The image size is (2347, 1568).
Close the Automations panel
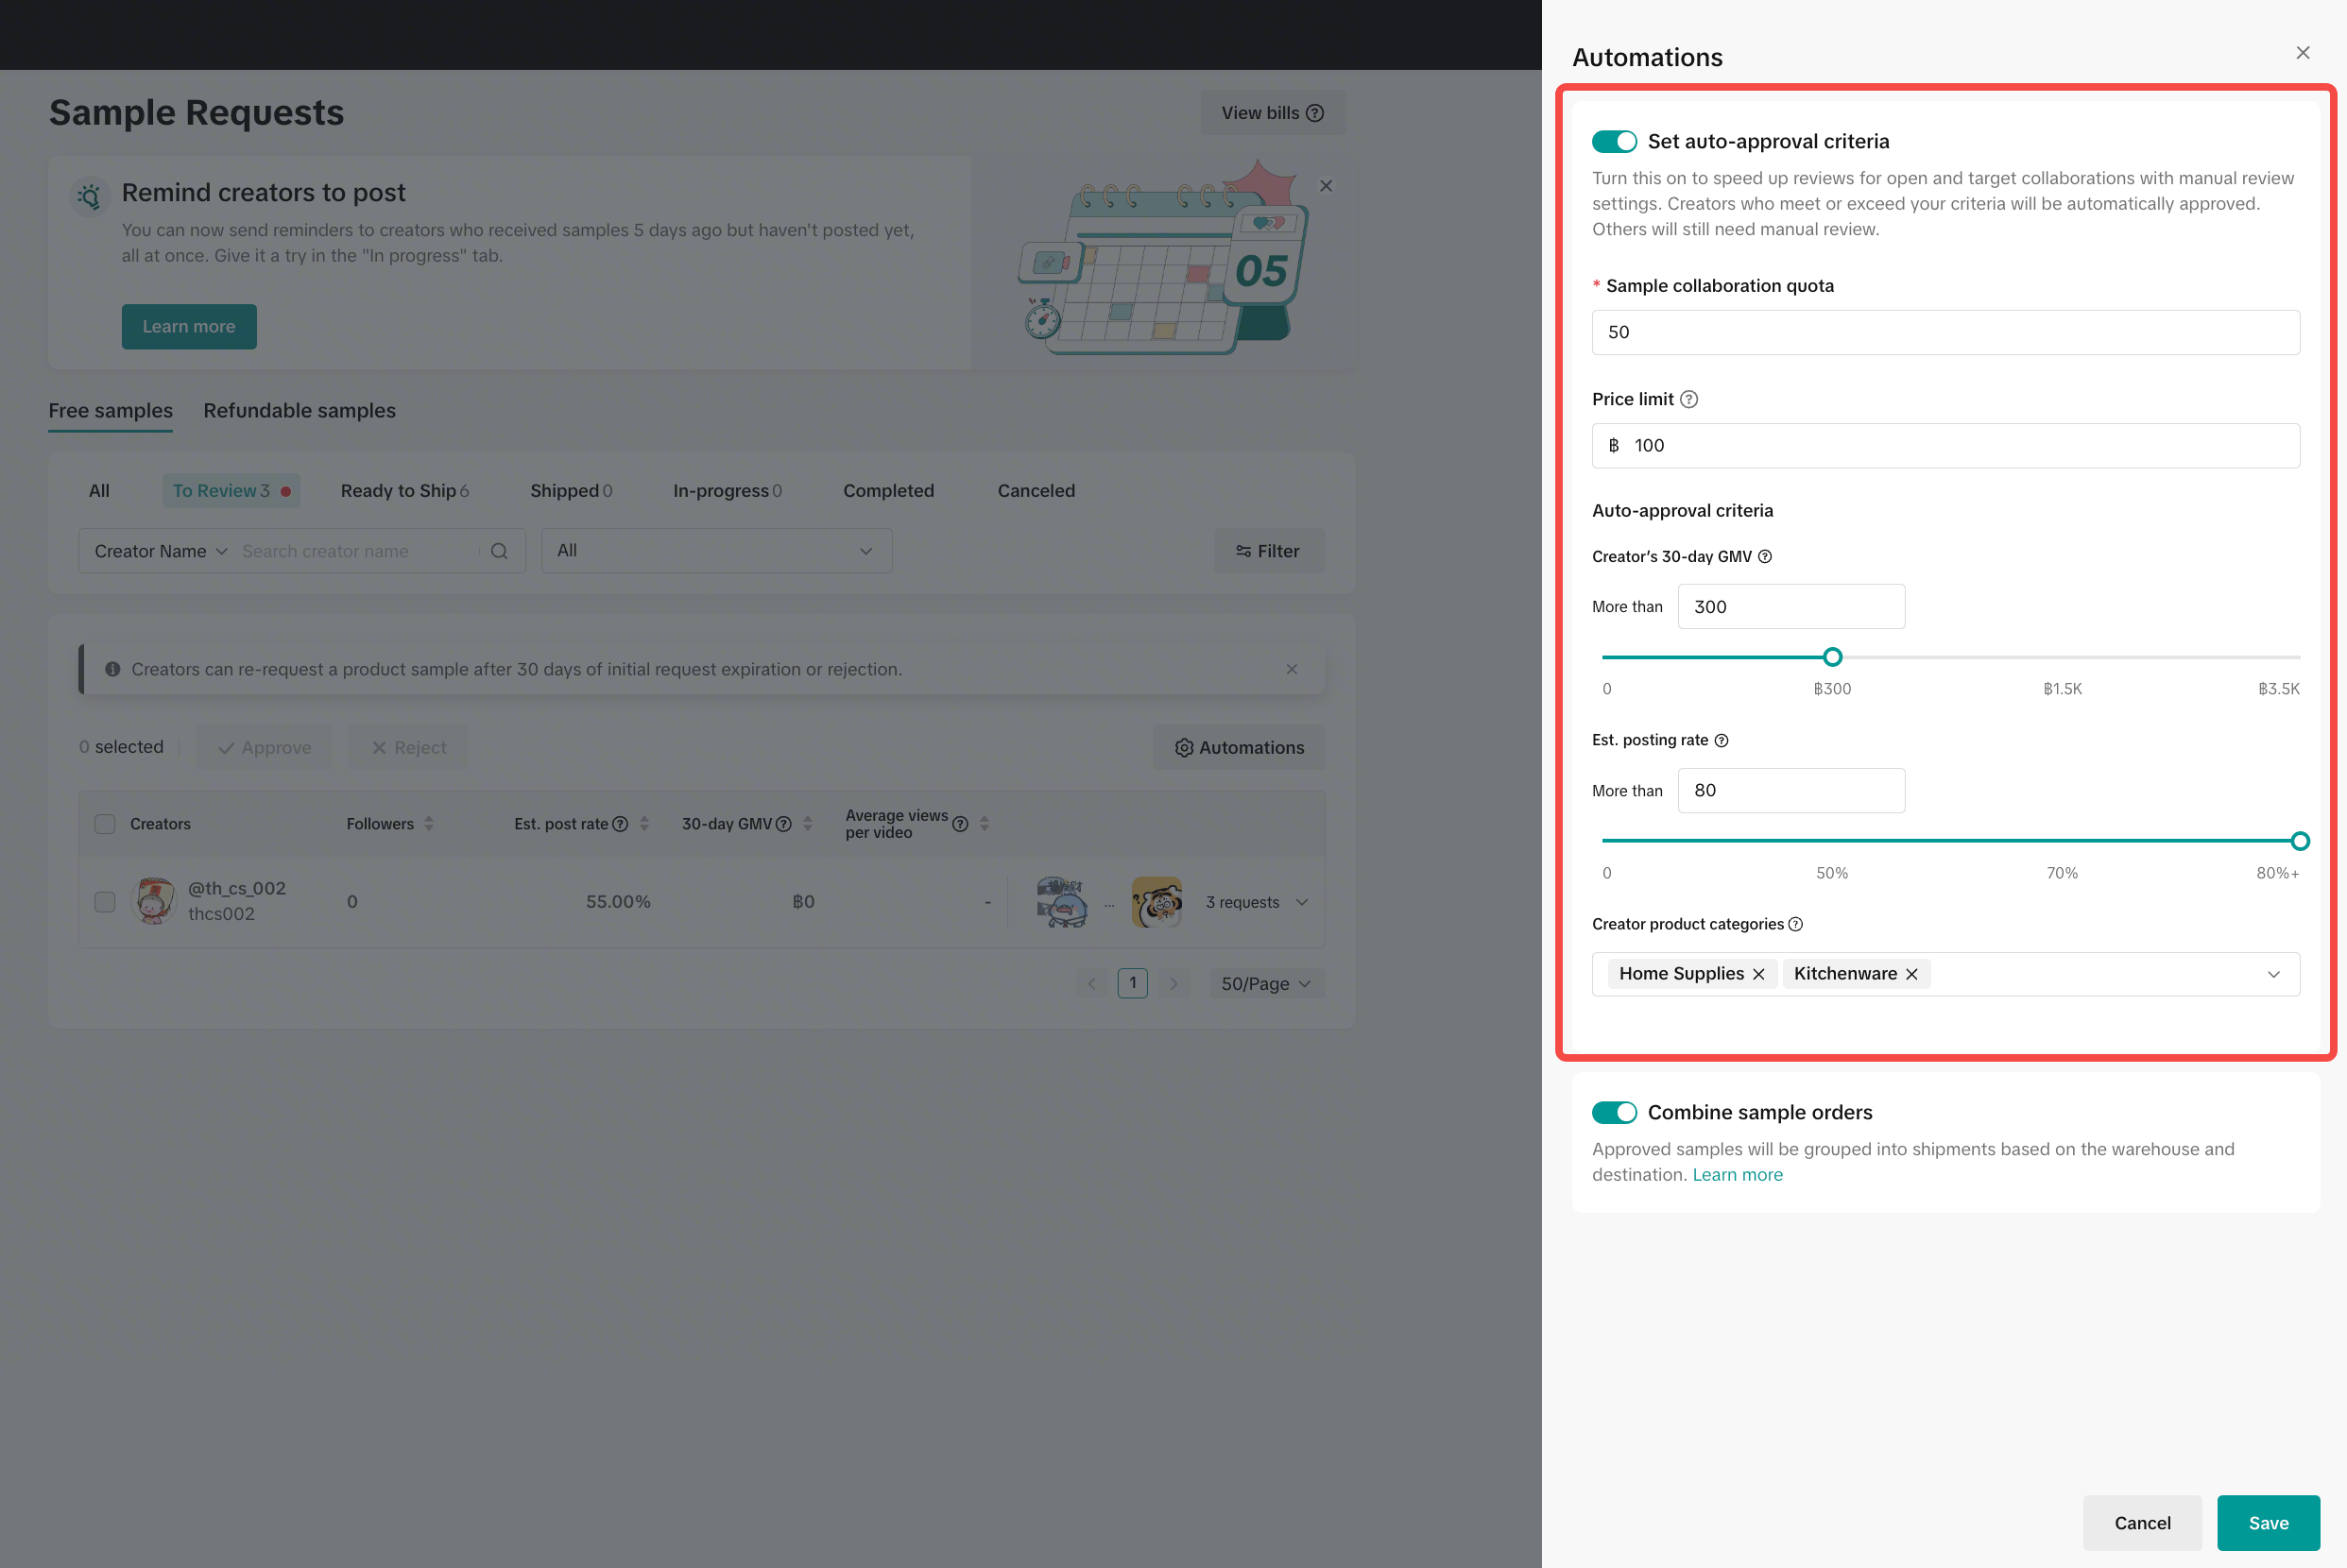2302,53
